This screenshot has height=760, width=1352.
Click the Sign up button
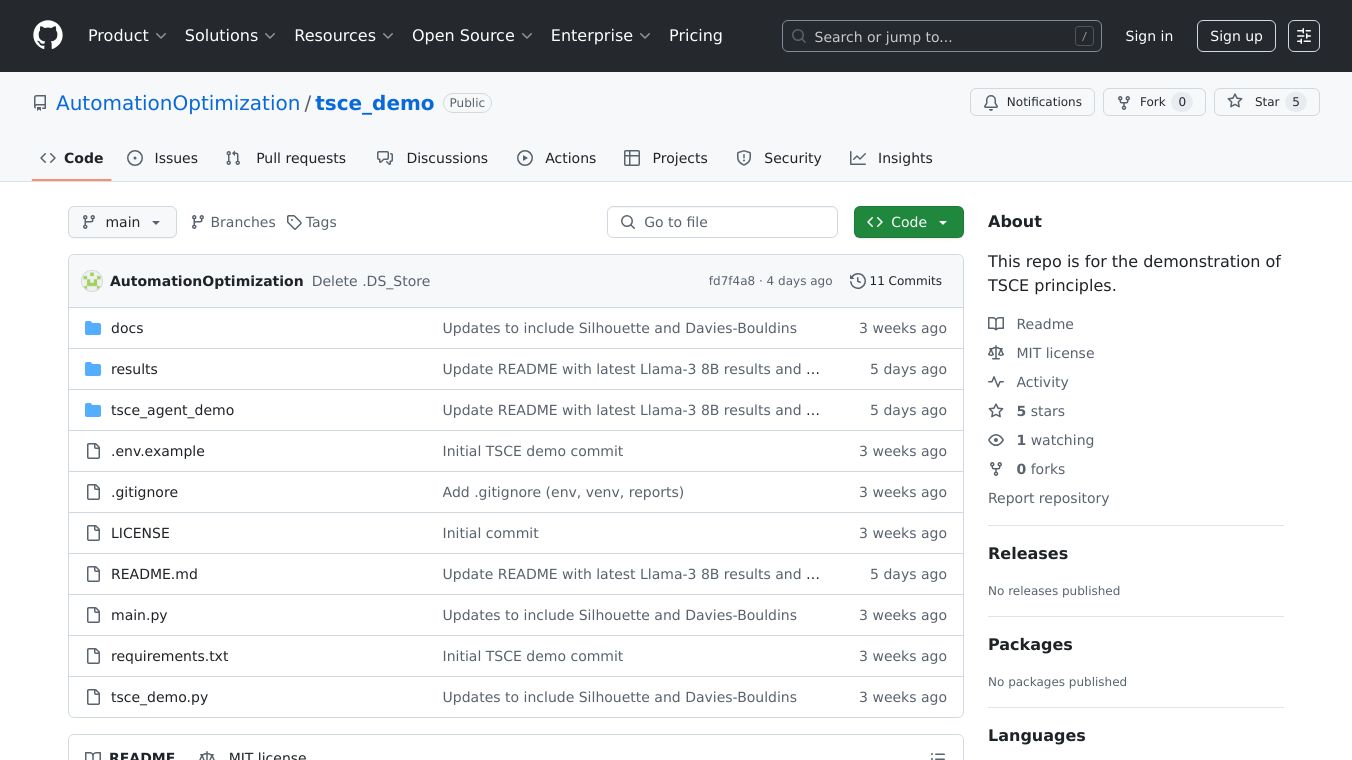click(x=1235, y=36)
